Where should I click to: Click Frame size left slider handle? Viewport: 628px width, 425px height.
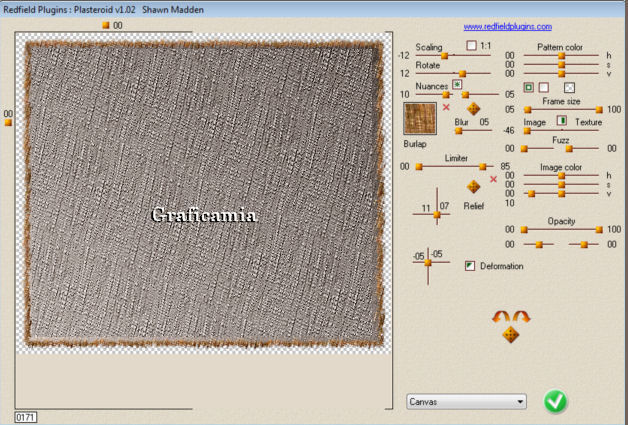[x=527, y=110]
